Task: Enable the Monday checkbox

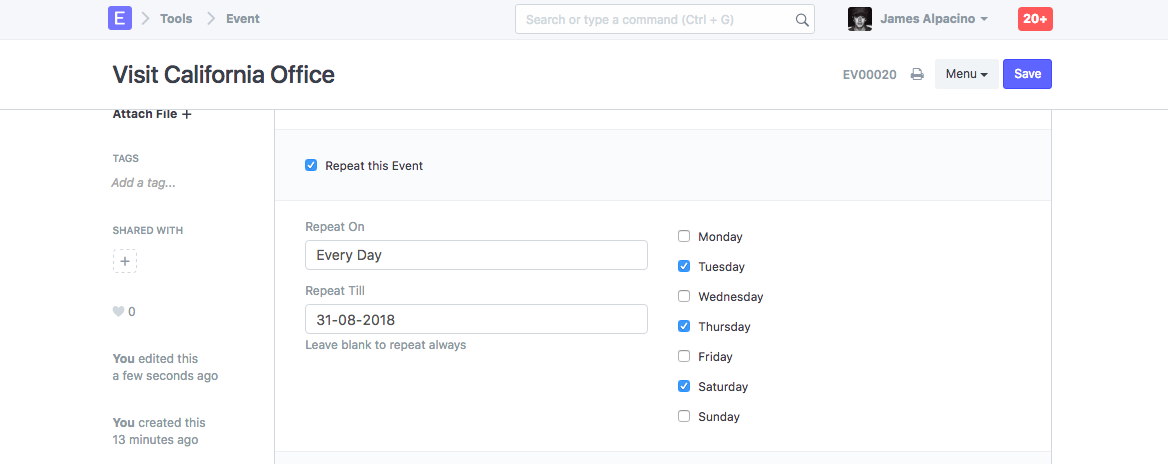Action: 684,237
